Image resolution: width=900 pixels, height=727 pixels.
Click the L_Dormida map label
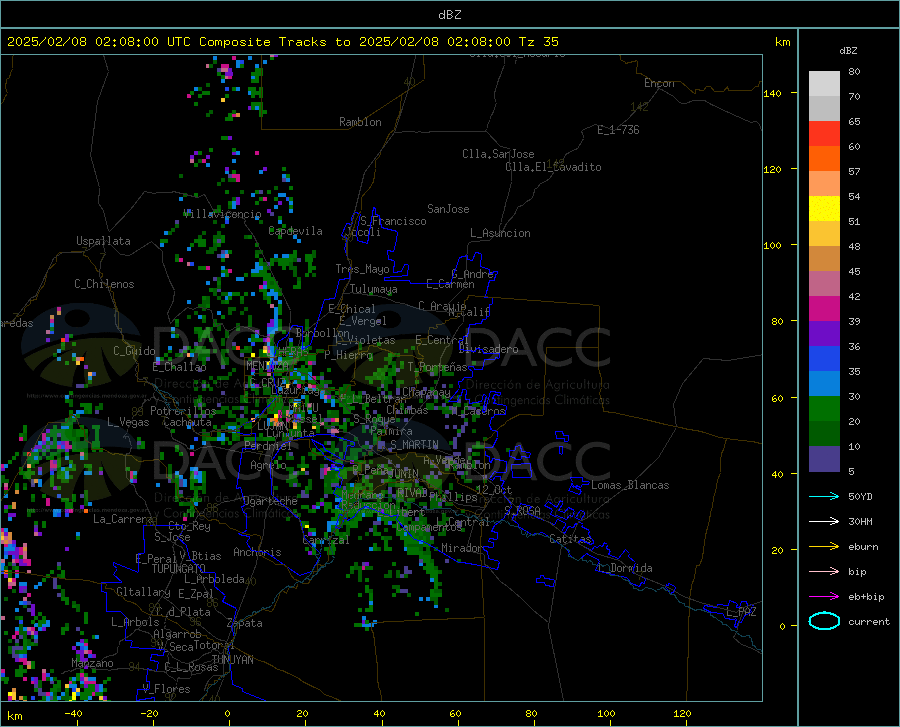(x=624, y=568)
